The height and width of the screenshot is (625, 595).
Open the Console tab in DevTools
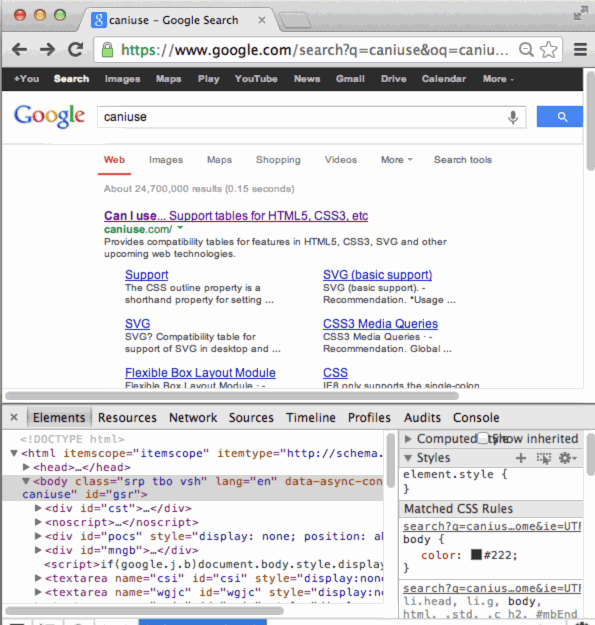coord(476,417)
